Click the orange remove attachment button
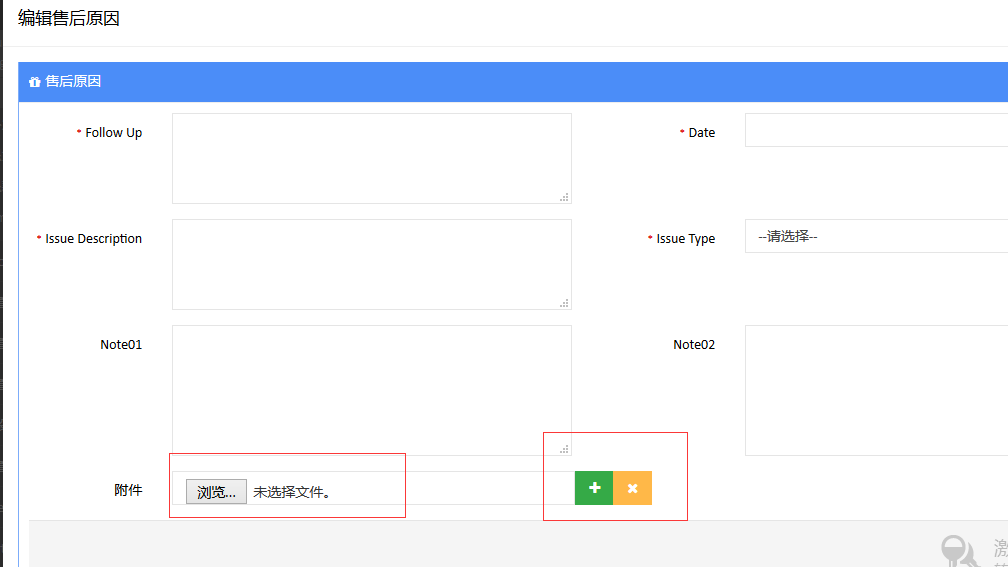This screenshot has width=1008, height=567. (633, 488)
